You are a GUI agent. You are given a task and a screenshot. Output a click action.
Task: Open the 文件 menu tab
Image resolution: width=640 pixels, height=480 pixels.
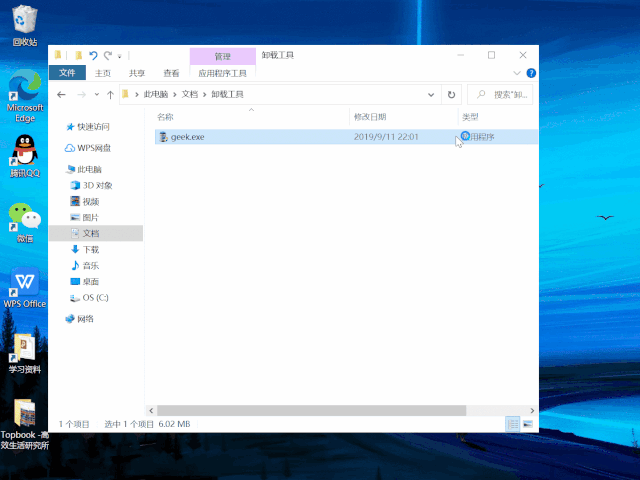67,73
